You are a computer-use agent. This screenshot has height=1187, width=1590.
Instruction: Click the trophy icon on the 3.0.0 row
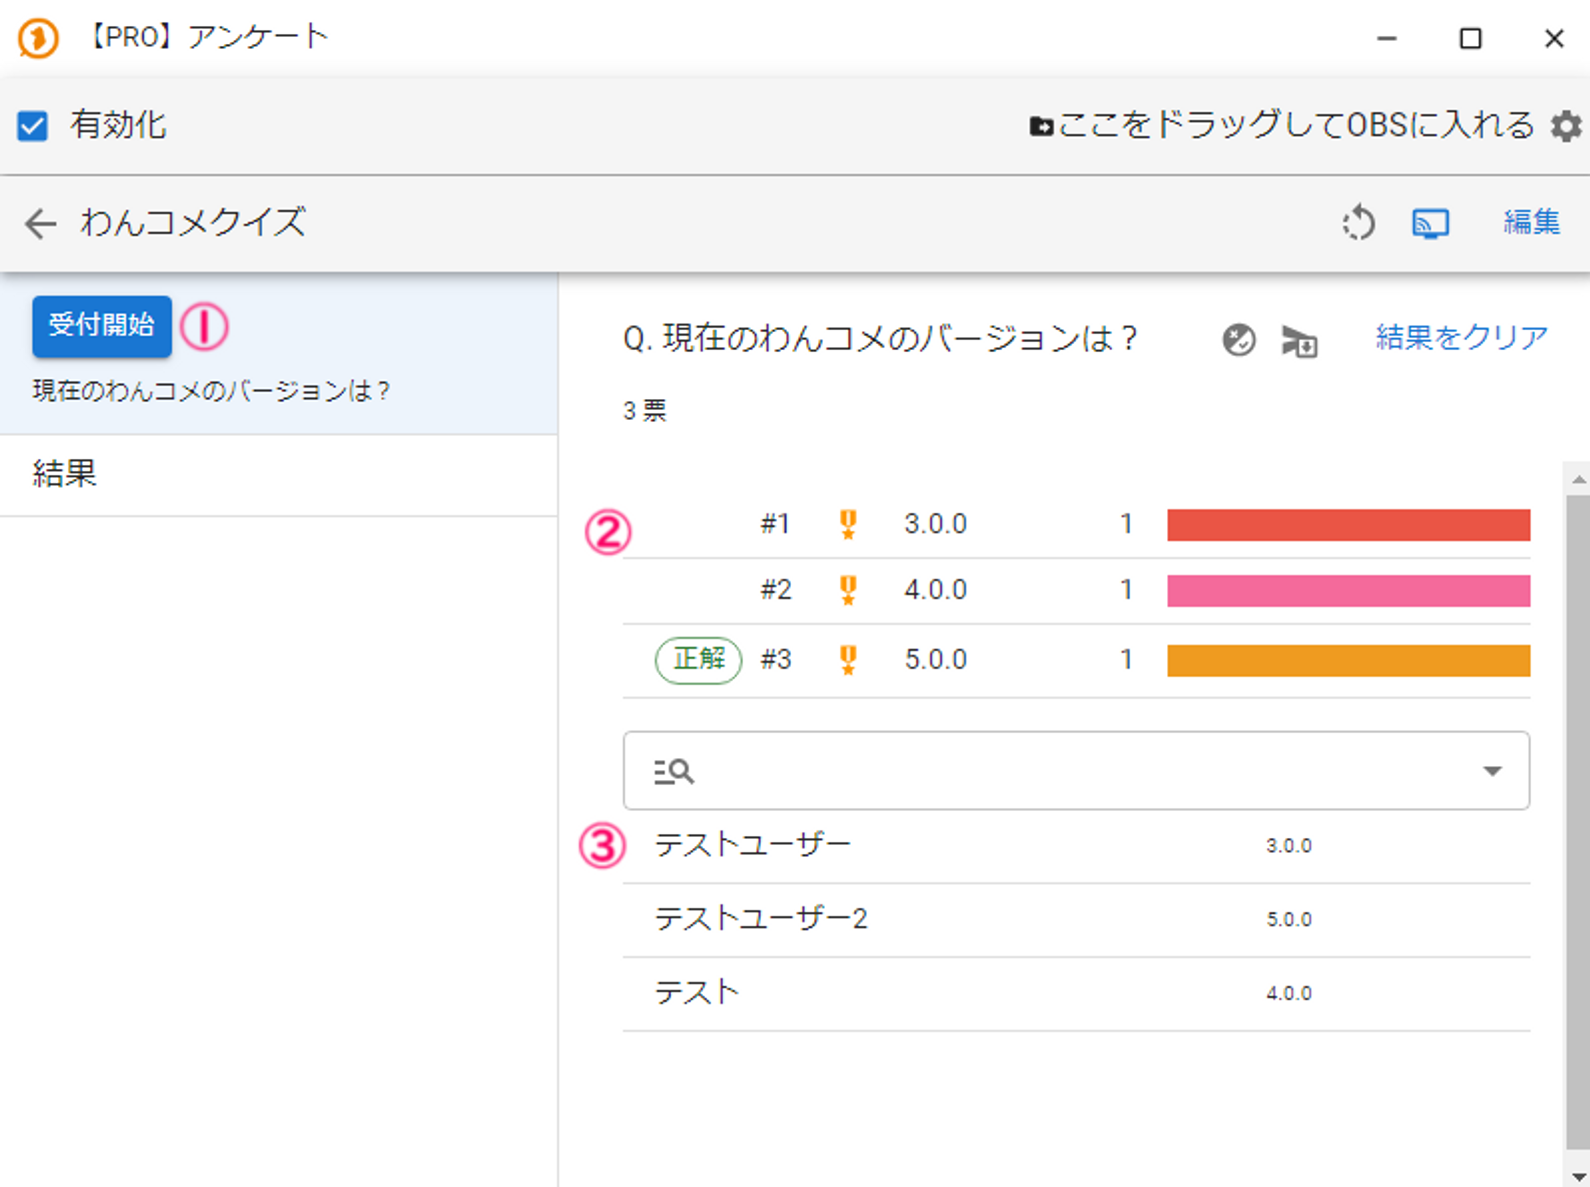tap(848, 524)
